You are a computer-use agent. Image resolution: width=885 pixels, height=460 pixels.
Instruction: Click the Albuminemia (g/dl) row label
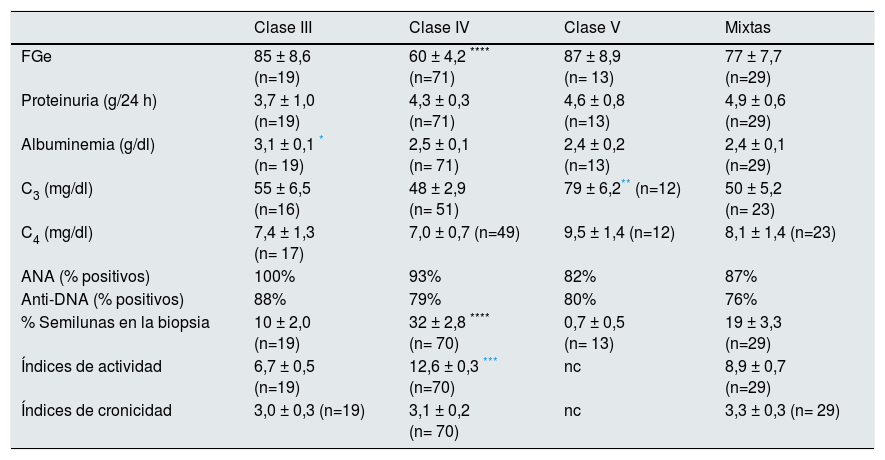point(88,145)
